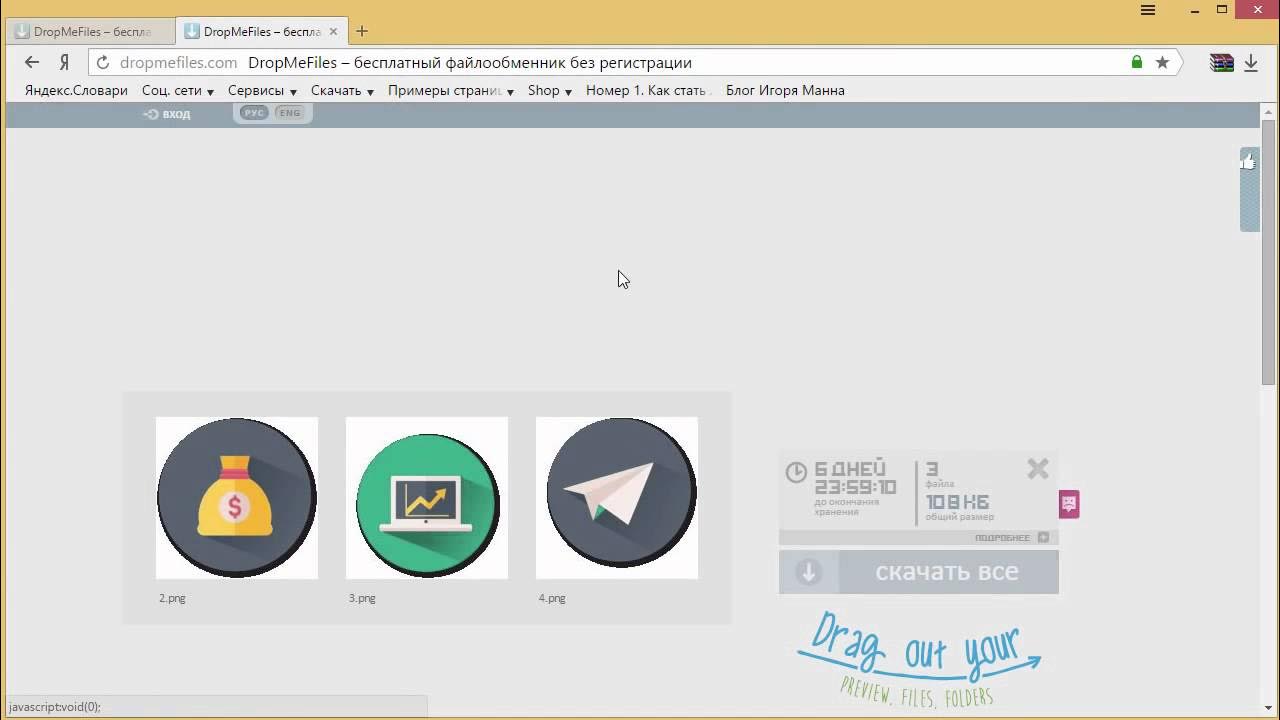Open the paper plane 4.png thumbnail
This screenshot has height=720, width=1280.
click(617, 498)
